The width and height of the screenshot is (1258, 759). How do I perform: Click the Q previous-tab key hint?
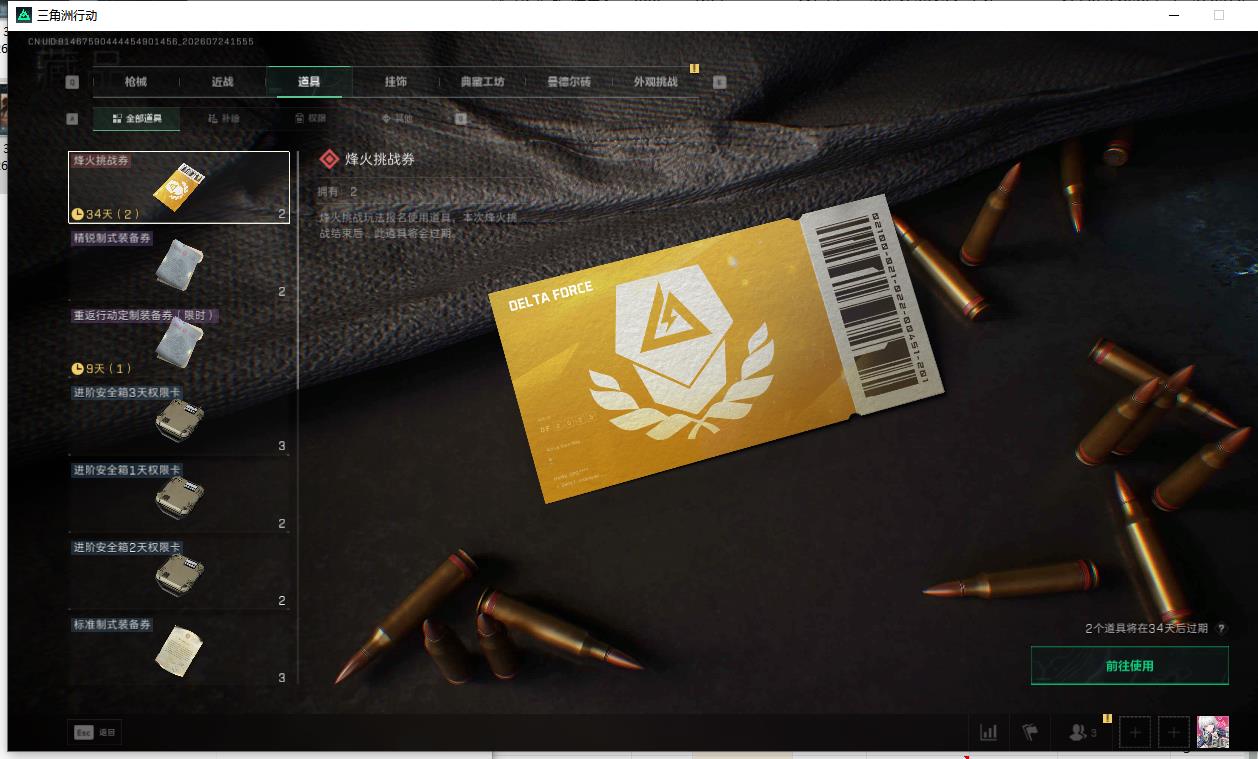pos(72,82)
